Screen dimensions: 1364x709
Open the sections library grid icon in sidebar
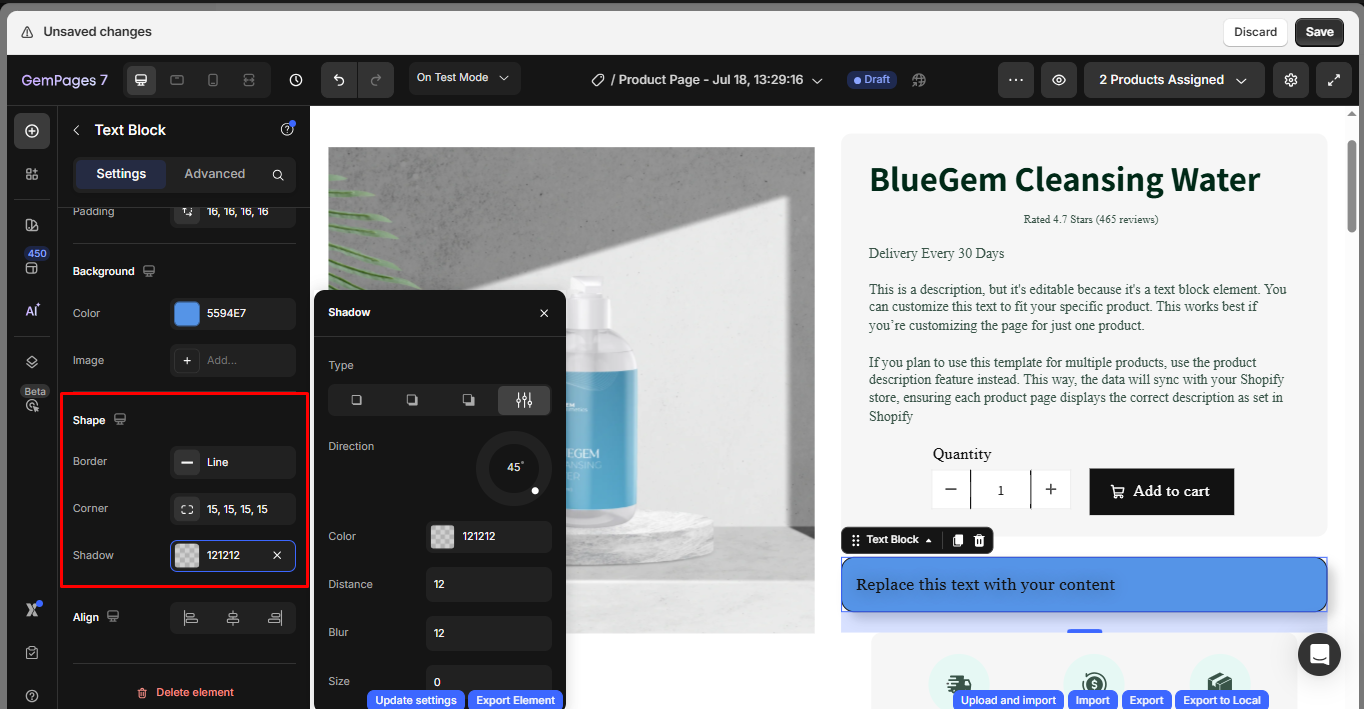tap(32, 174)
